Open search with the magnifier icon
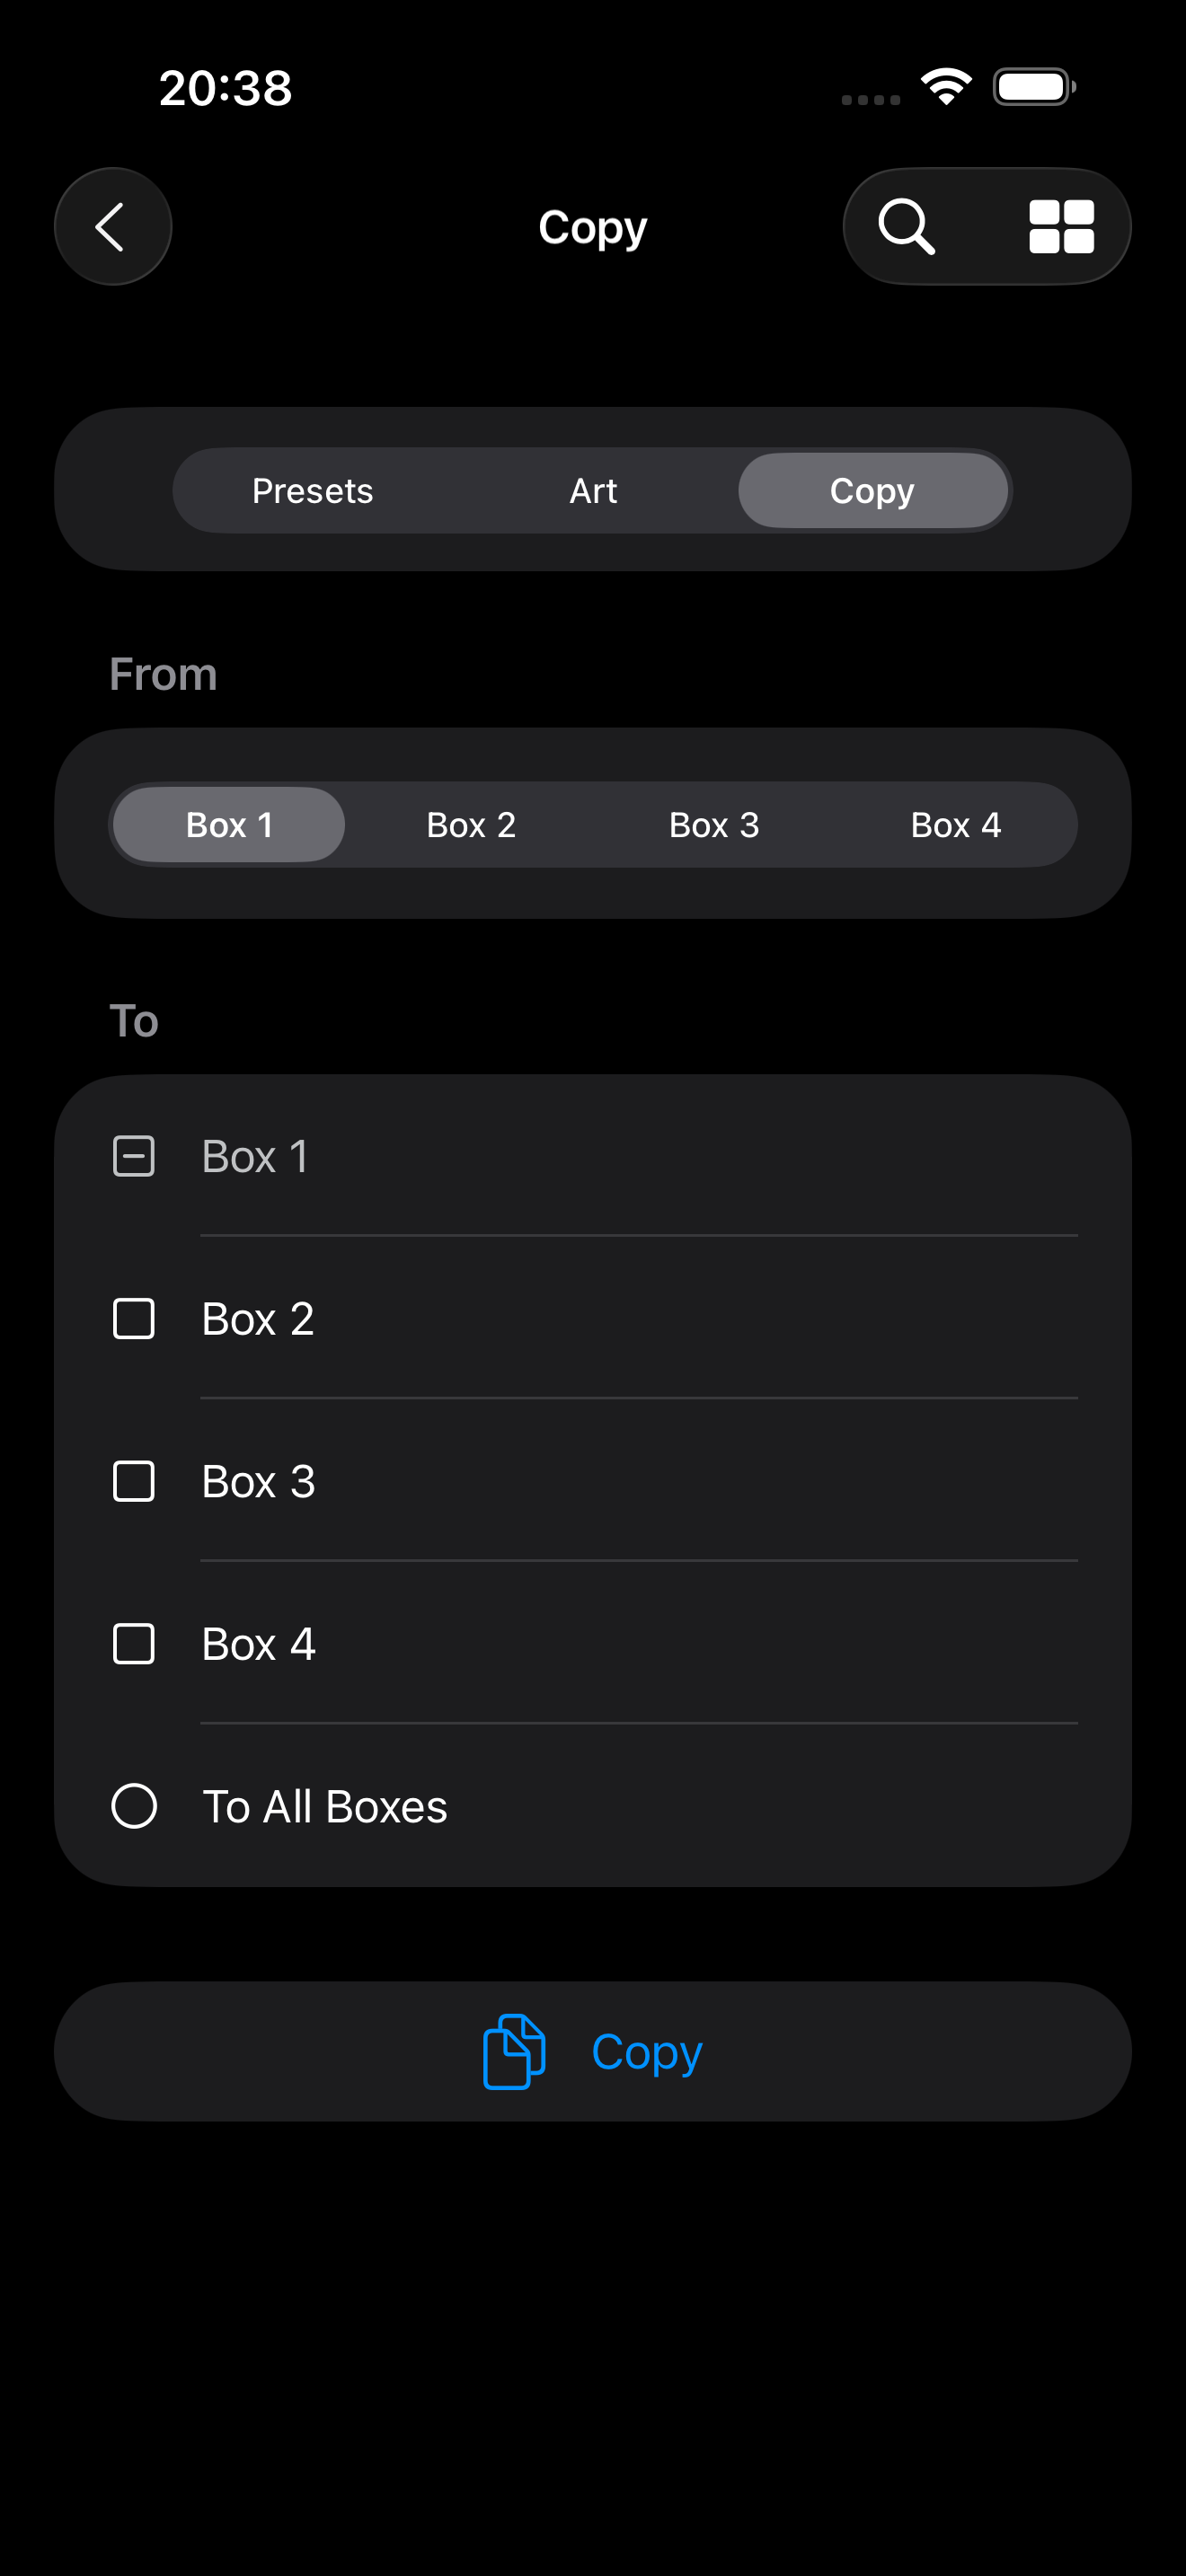The image size is (1186, 2576). point(906,227)
